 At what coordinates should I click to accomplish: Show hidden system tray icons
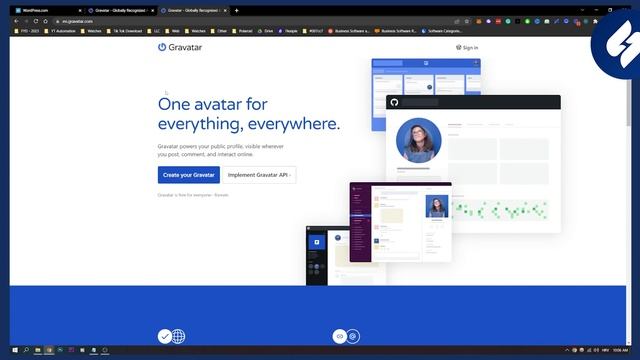tap(567, 350)
